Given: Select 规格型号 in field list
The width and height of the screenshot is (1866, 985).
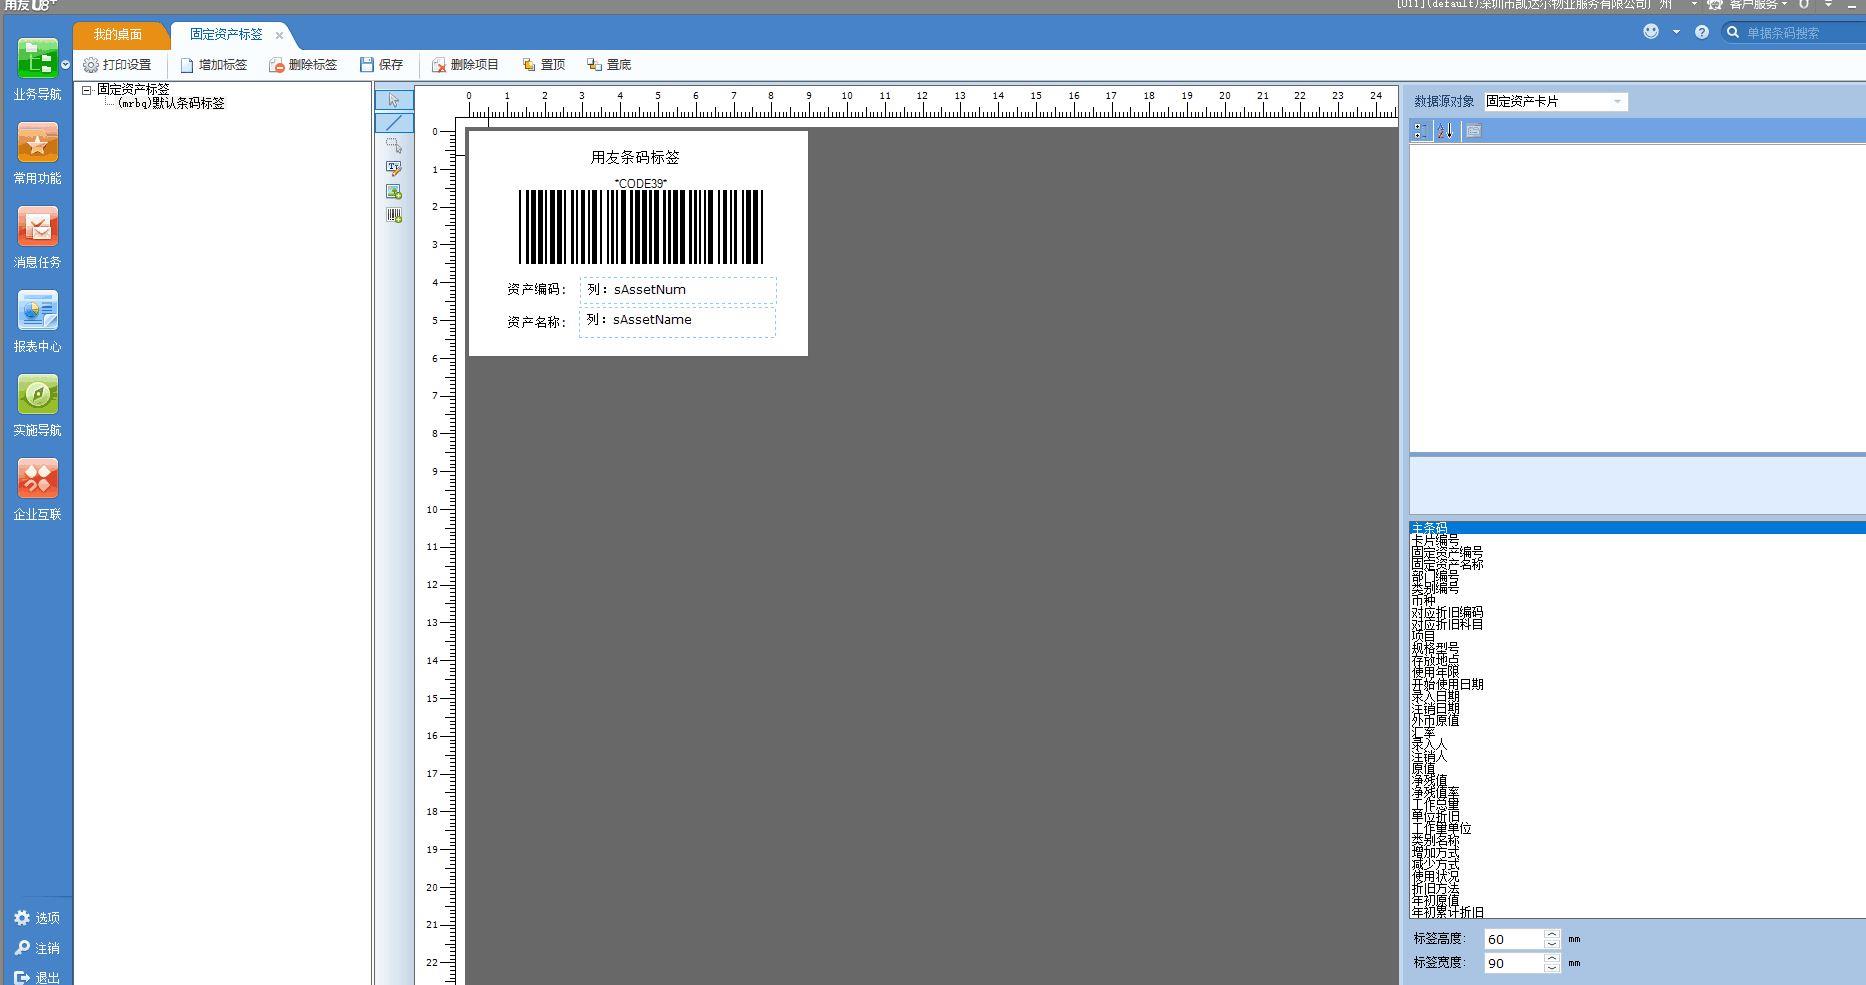Looking at the screenshot, I should 1637,648.
